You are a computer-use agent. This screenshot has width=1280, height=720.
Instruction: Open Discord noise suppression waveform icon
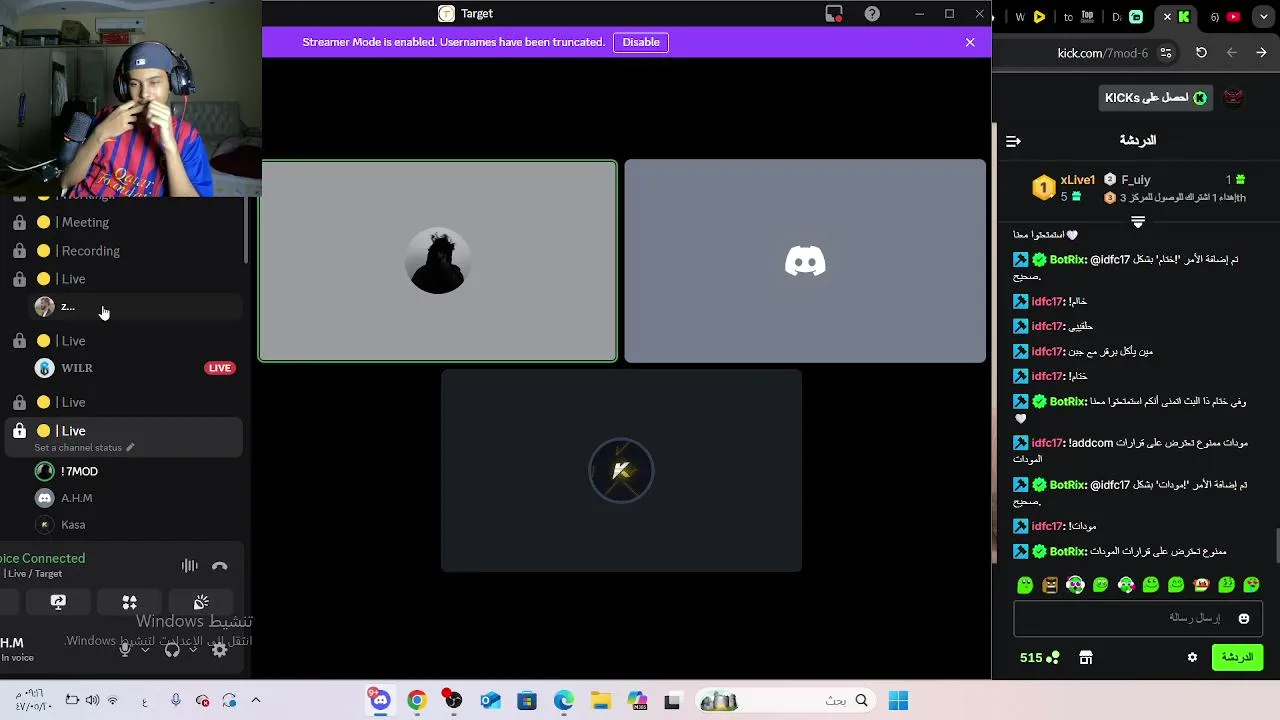(189, 566)
